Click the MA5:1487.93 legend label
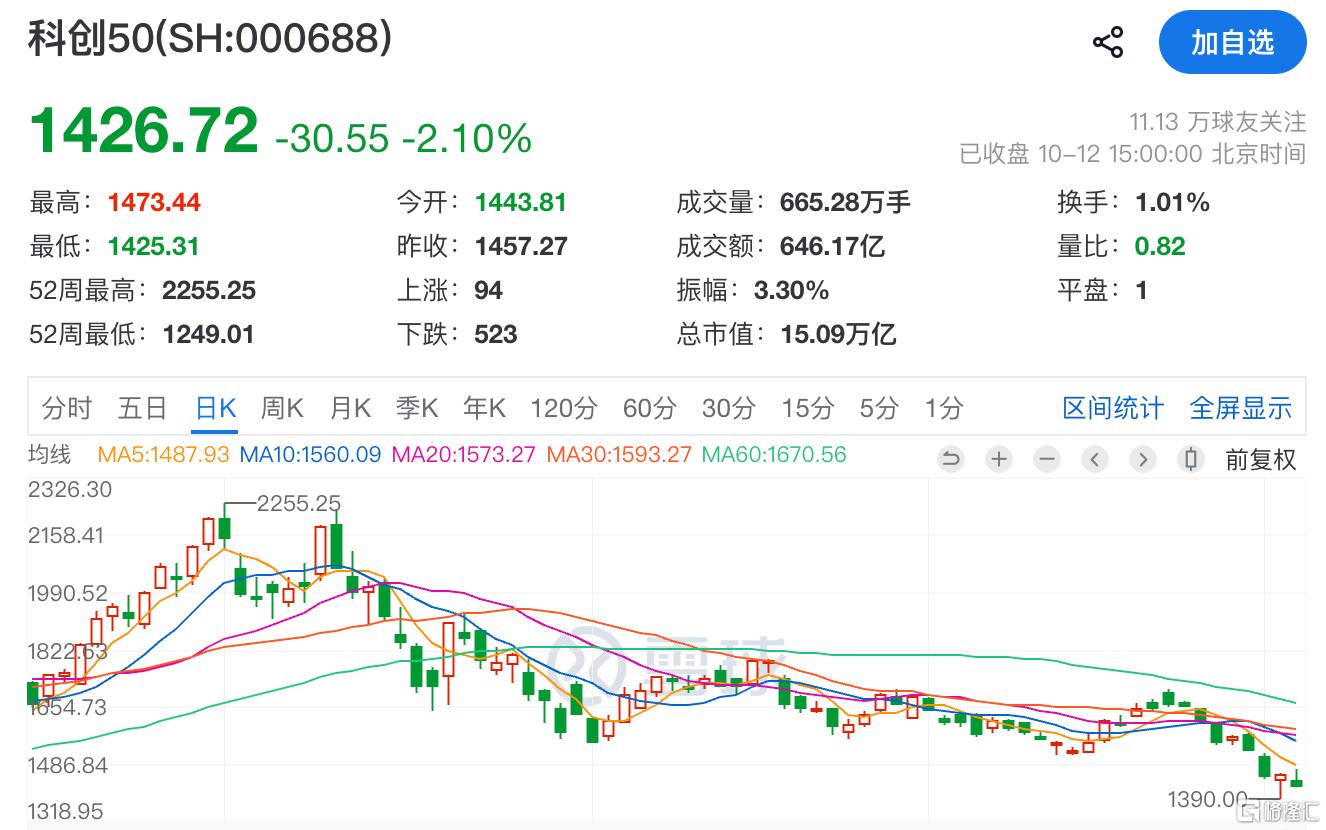This screenshot has width=1326, height=830. [164, 455]
